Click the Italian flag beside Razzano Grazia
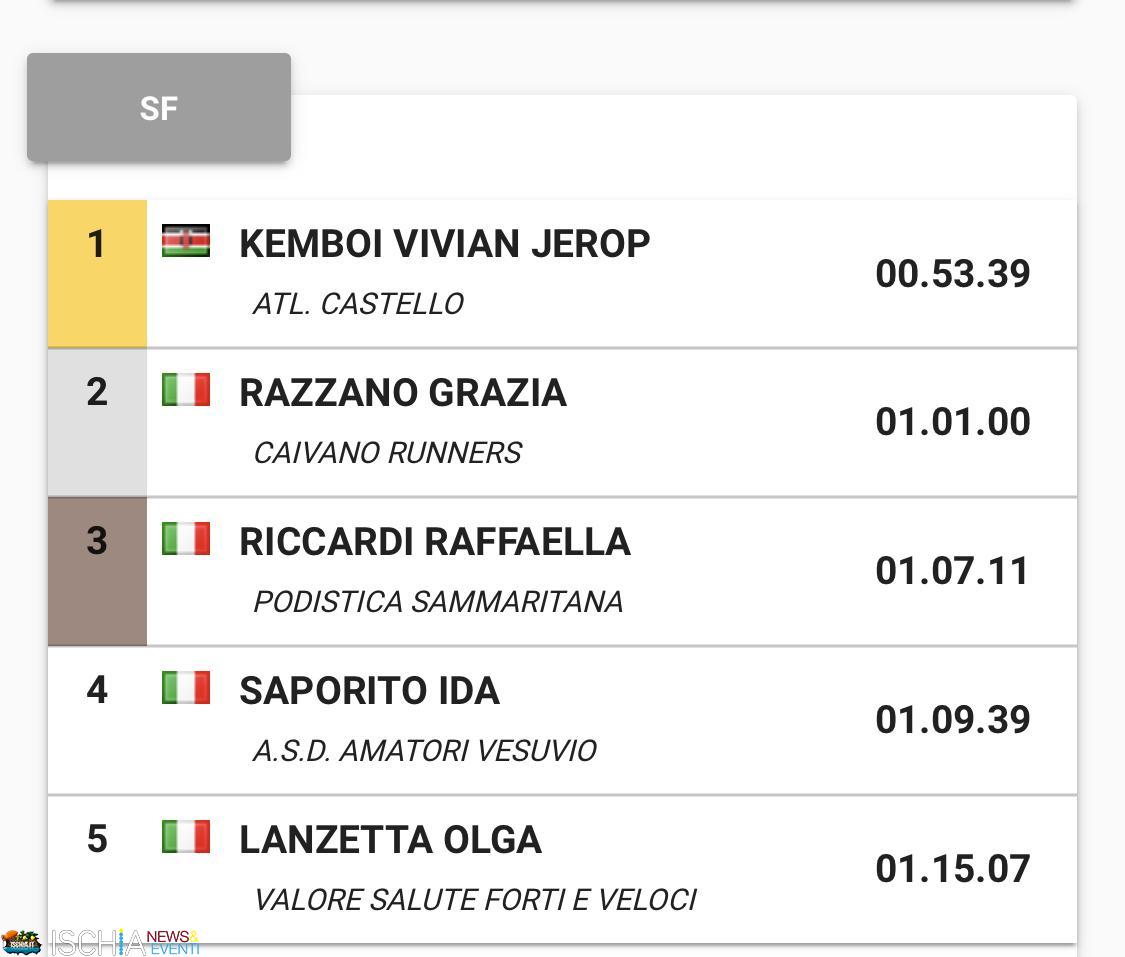Viewport: 1125px width, 957px height. click(x=186, y=390)
